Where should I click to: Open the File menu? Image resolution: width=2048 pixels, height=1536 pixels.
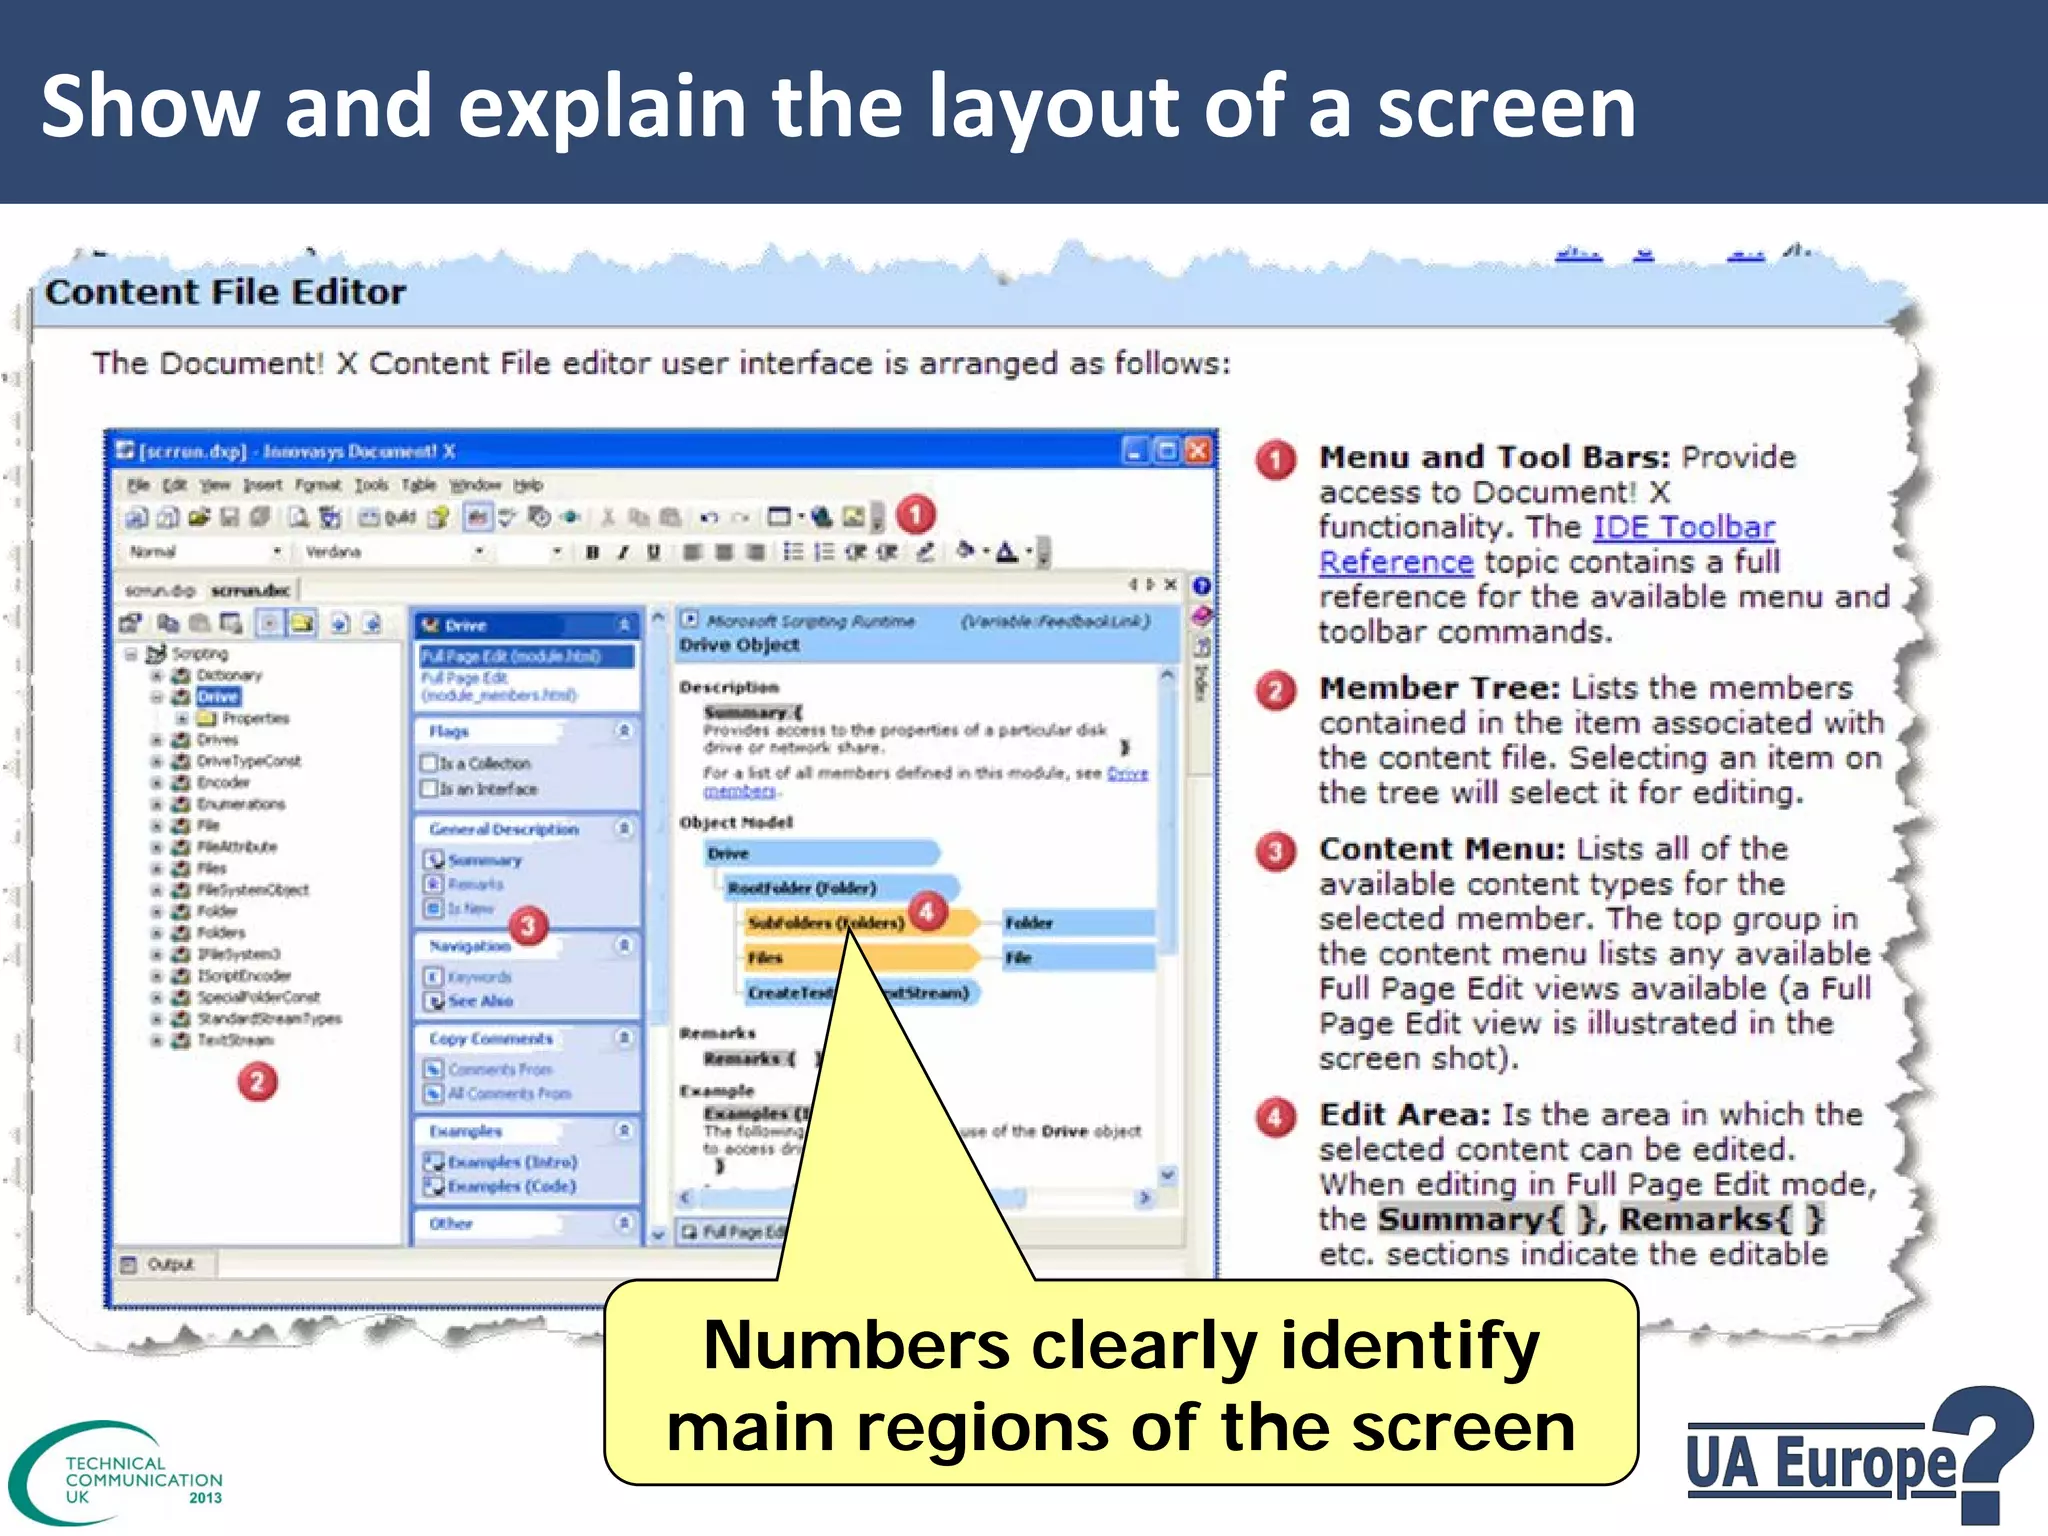pyautogui.click(x=139, y=485)
